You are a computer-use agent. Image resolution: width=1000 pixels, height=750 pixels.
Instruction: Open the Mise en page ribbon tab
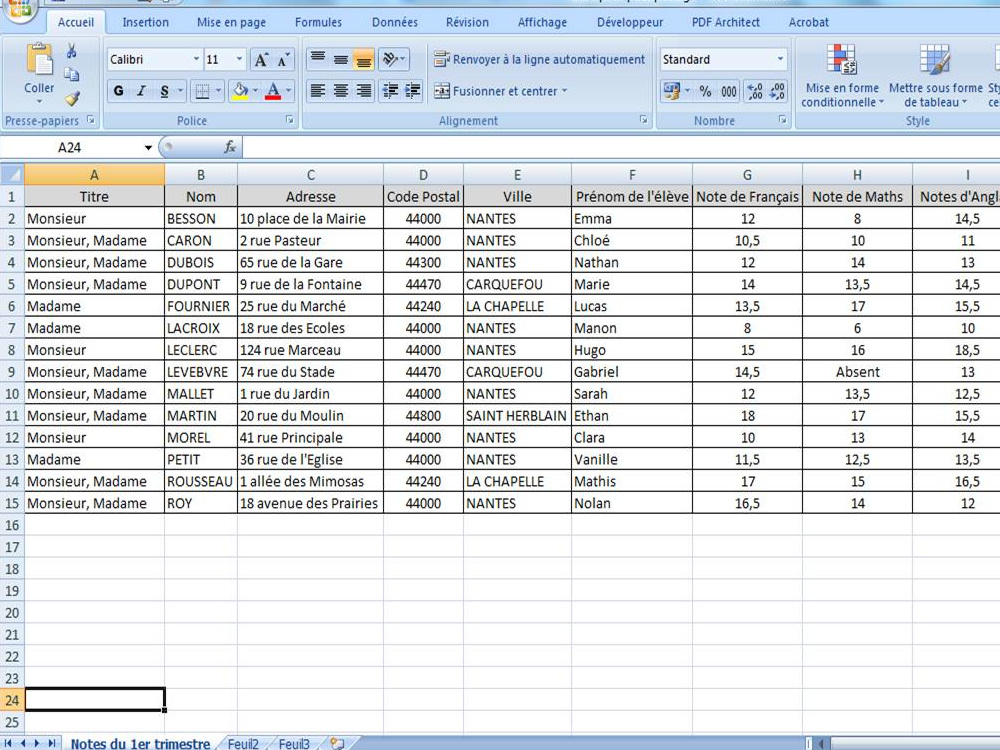[232, 22]
